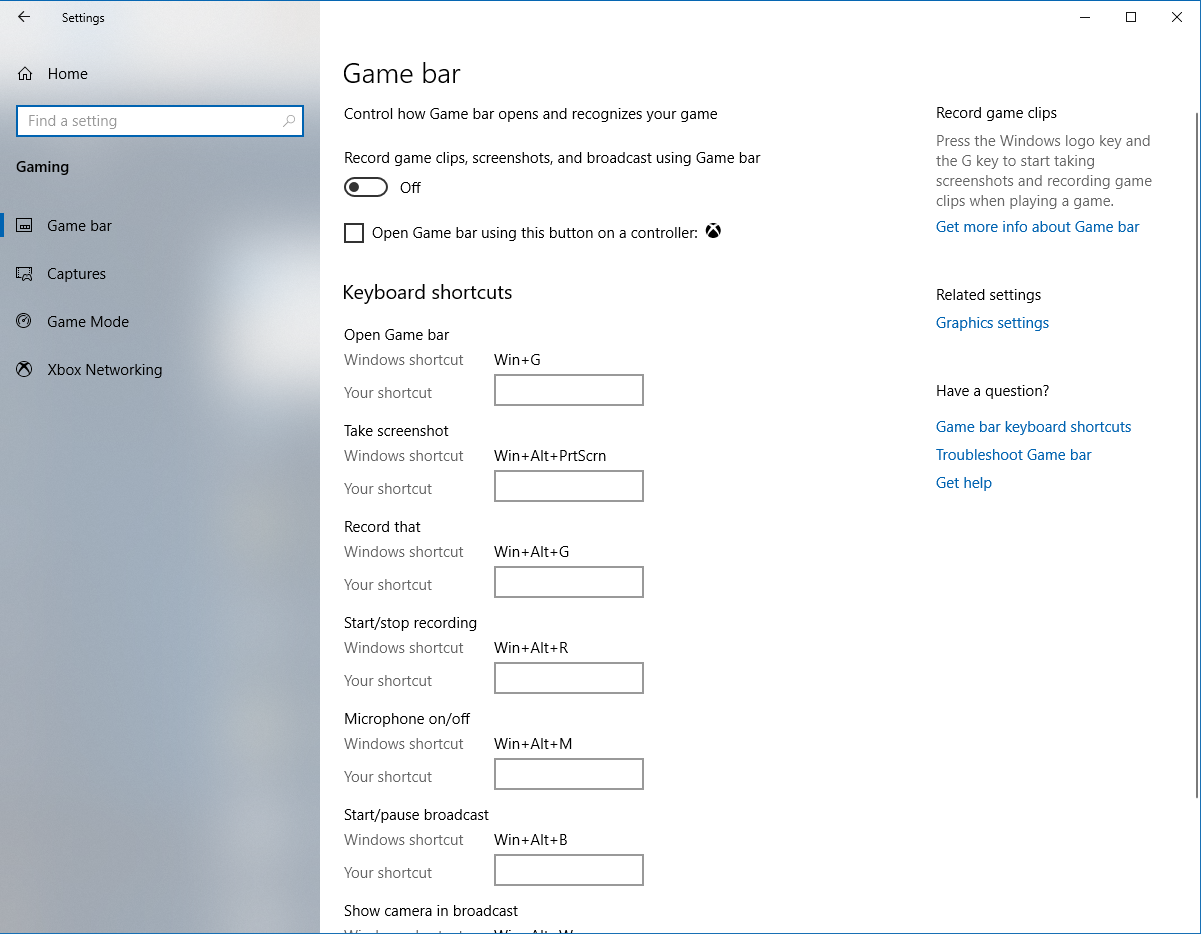The image size is (1201, 934).
Task: Open Game bar keyboard shortcuts link
Action: [1033, 427]
